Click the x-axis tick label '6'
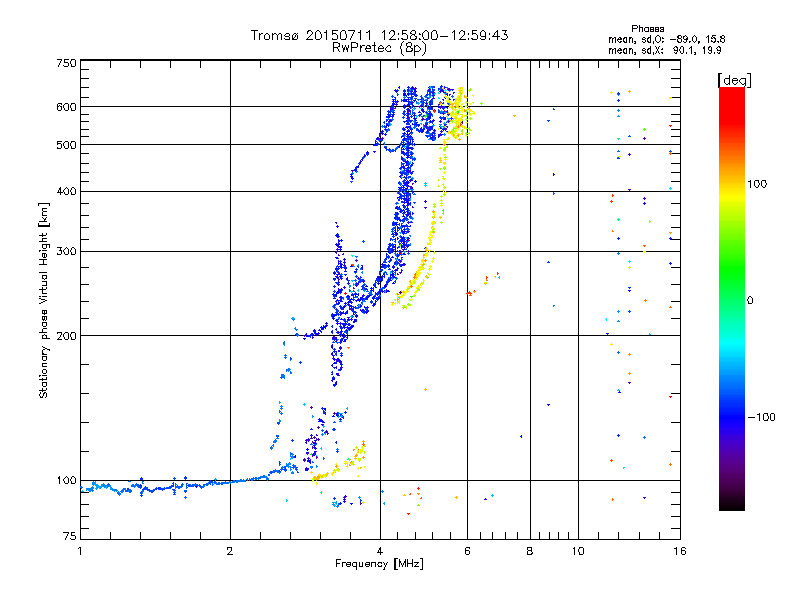 [467, 551]
